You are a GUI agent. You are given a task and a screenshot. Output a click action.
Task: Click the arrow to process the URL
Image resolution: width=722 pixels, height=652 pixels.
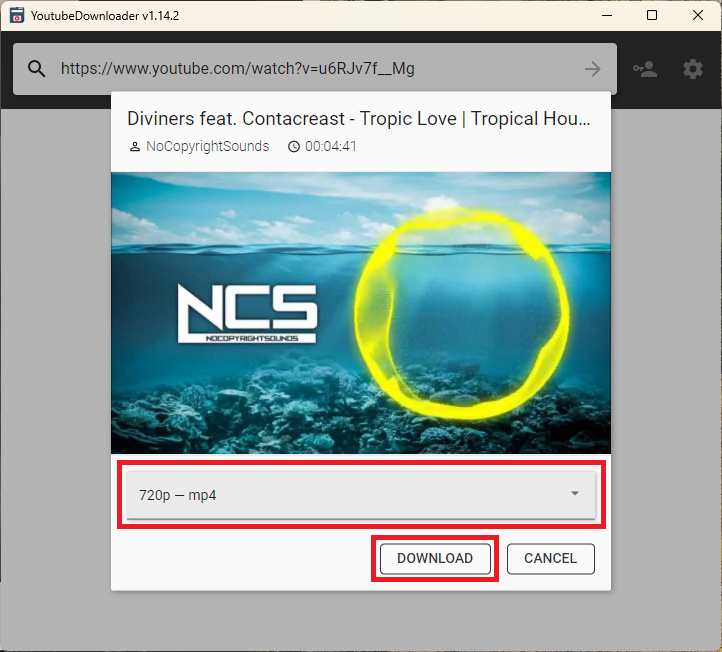tap(593, 69)
